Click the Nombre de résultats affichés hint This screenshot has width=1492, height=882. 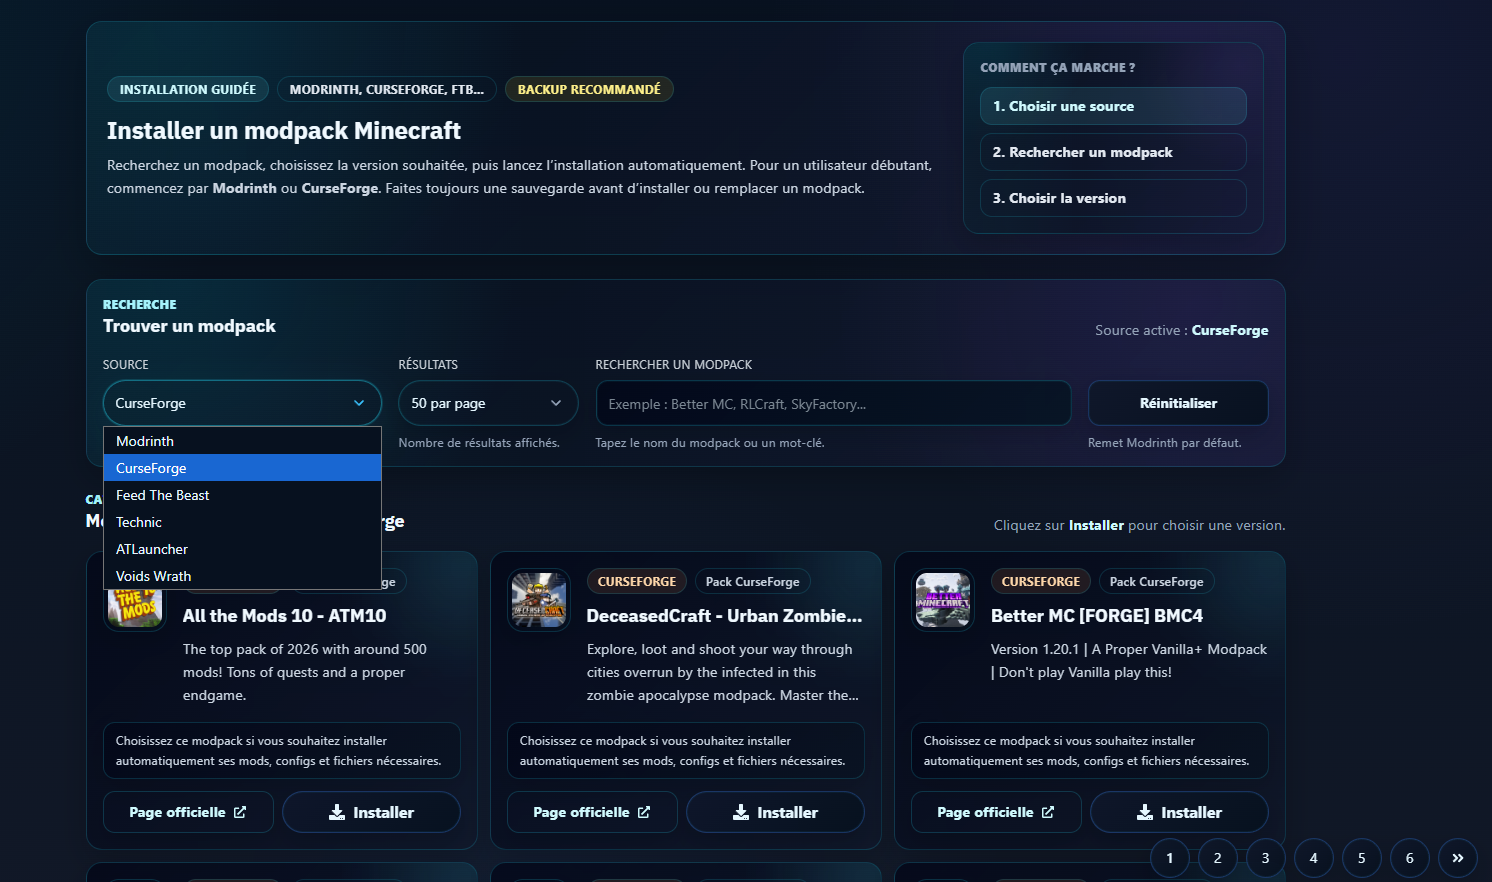click(x=479, y=443)
